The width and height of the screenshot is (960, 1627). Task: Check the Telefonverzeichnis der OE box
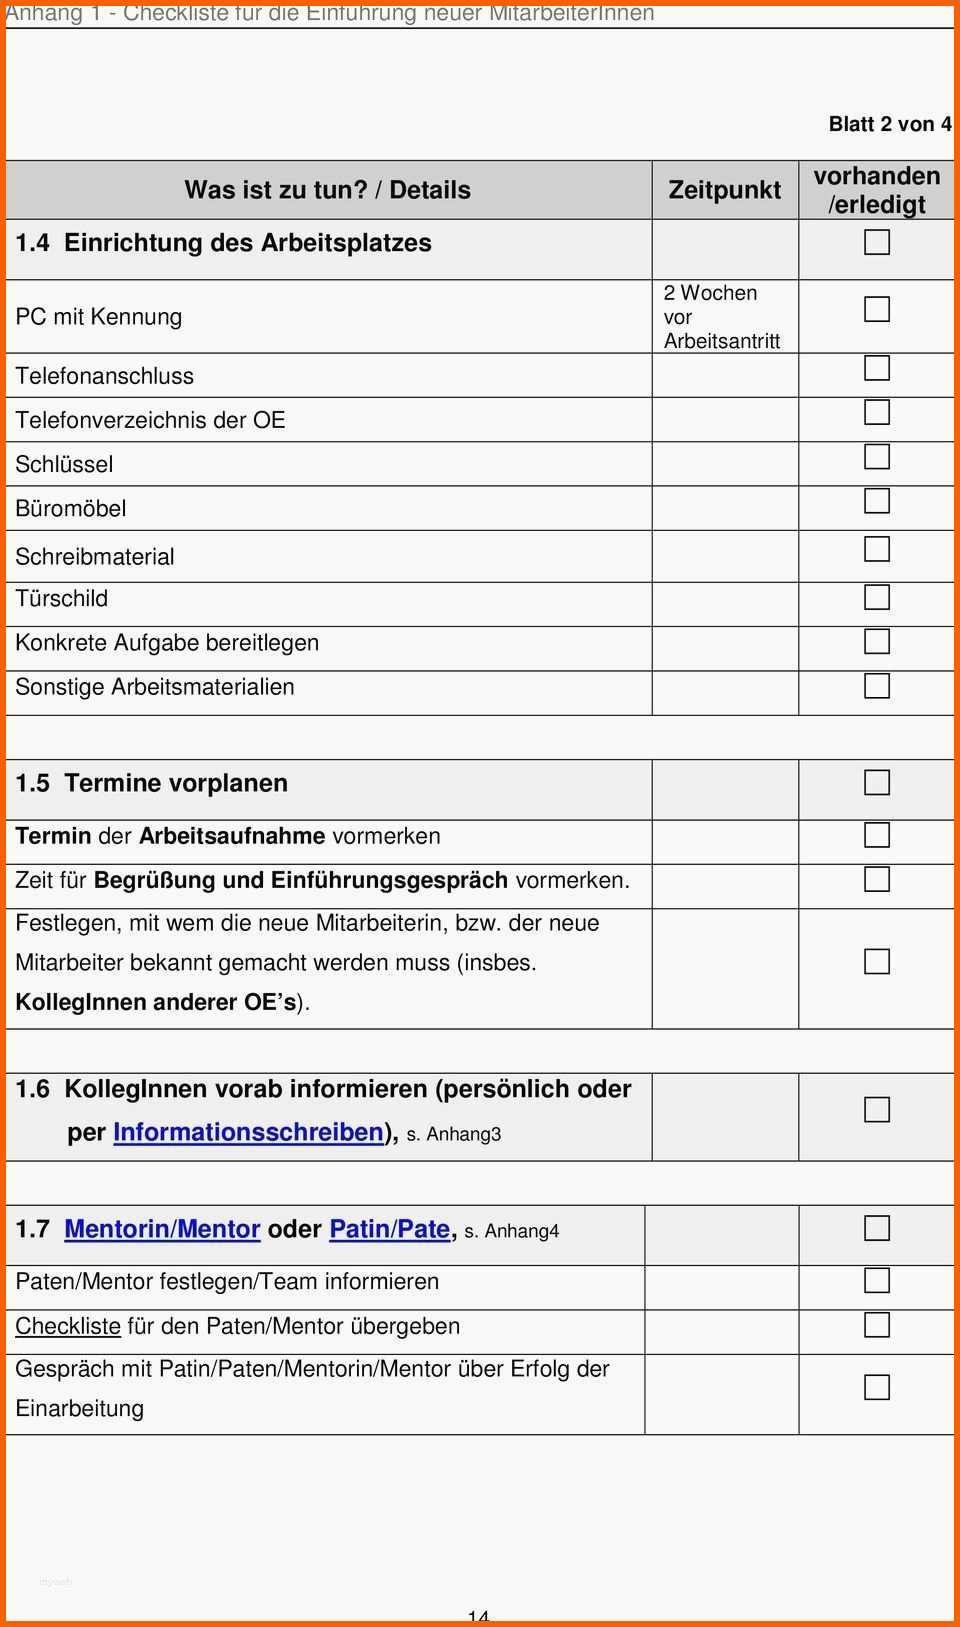point(877,412)
